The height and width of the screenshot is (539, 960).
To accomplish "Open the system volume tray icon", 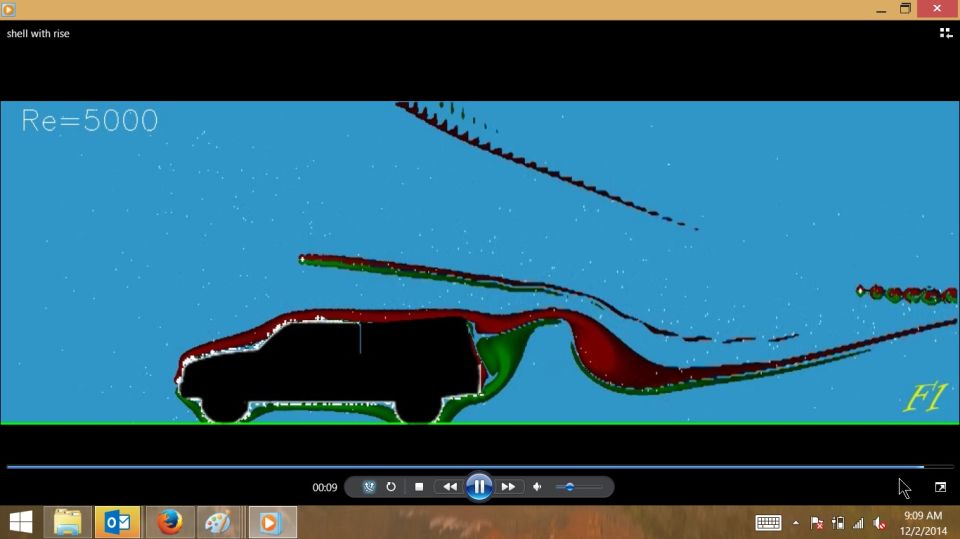I will (x=880, y=522).
